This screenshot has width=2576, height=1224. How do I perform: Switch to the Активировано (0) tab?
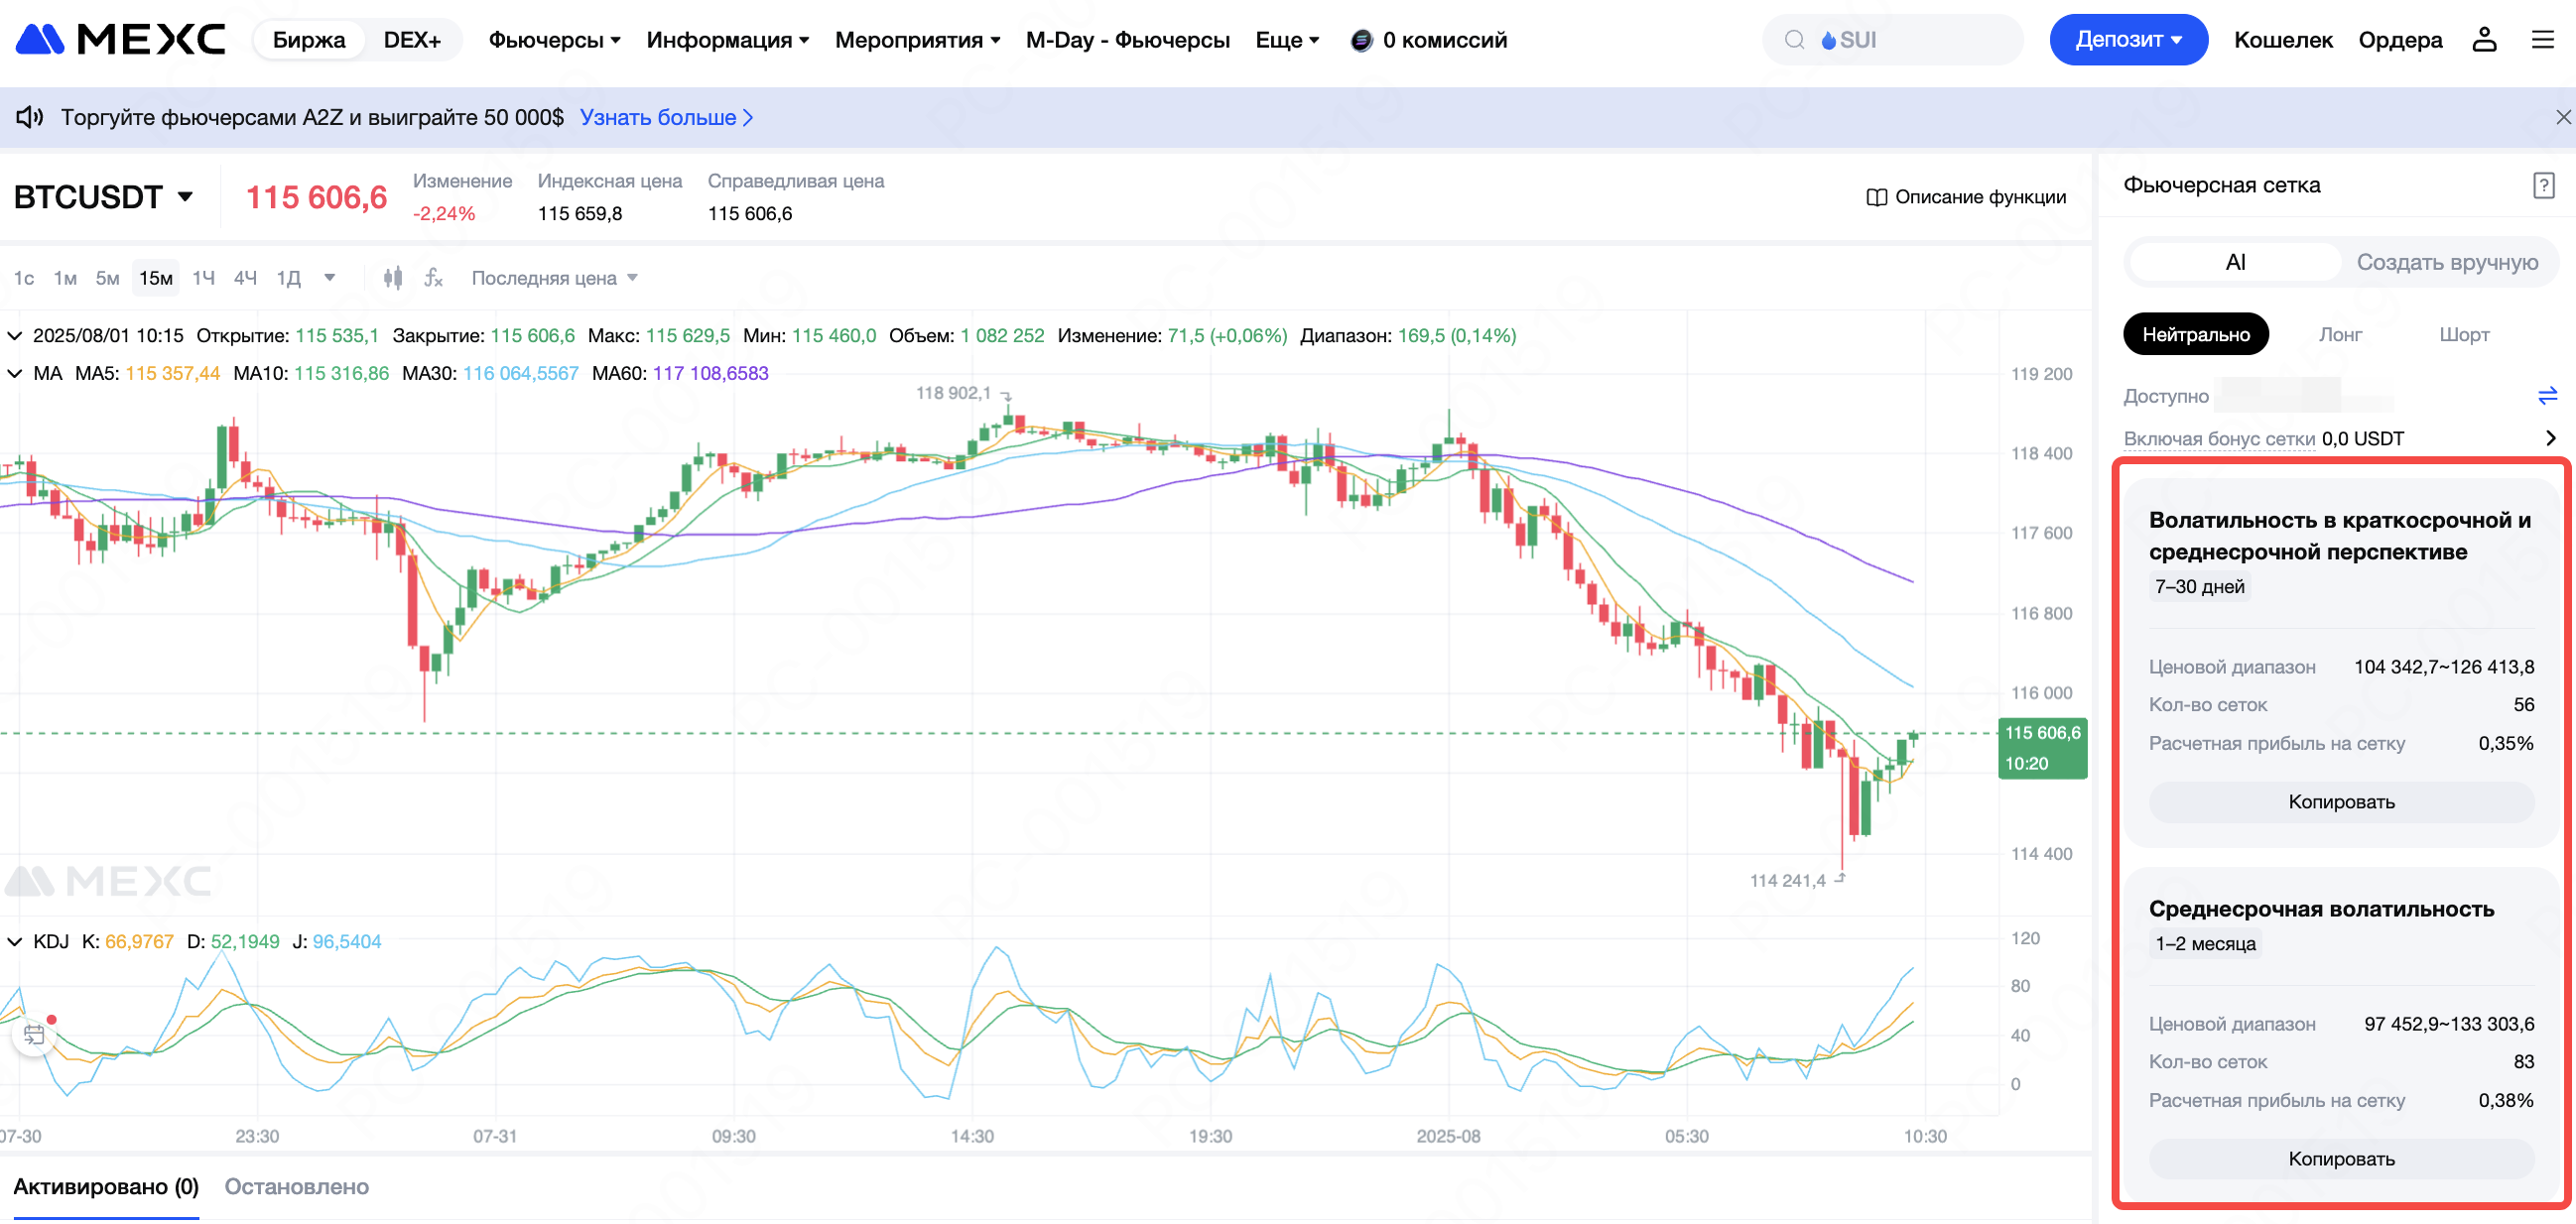pyautogui.click(x=106, y=1186)
